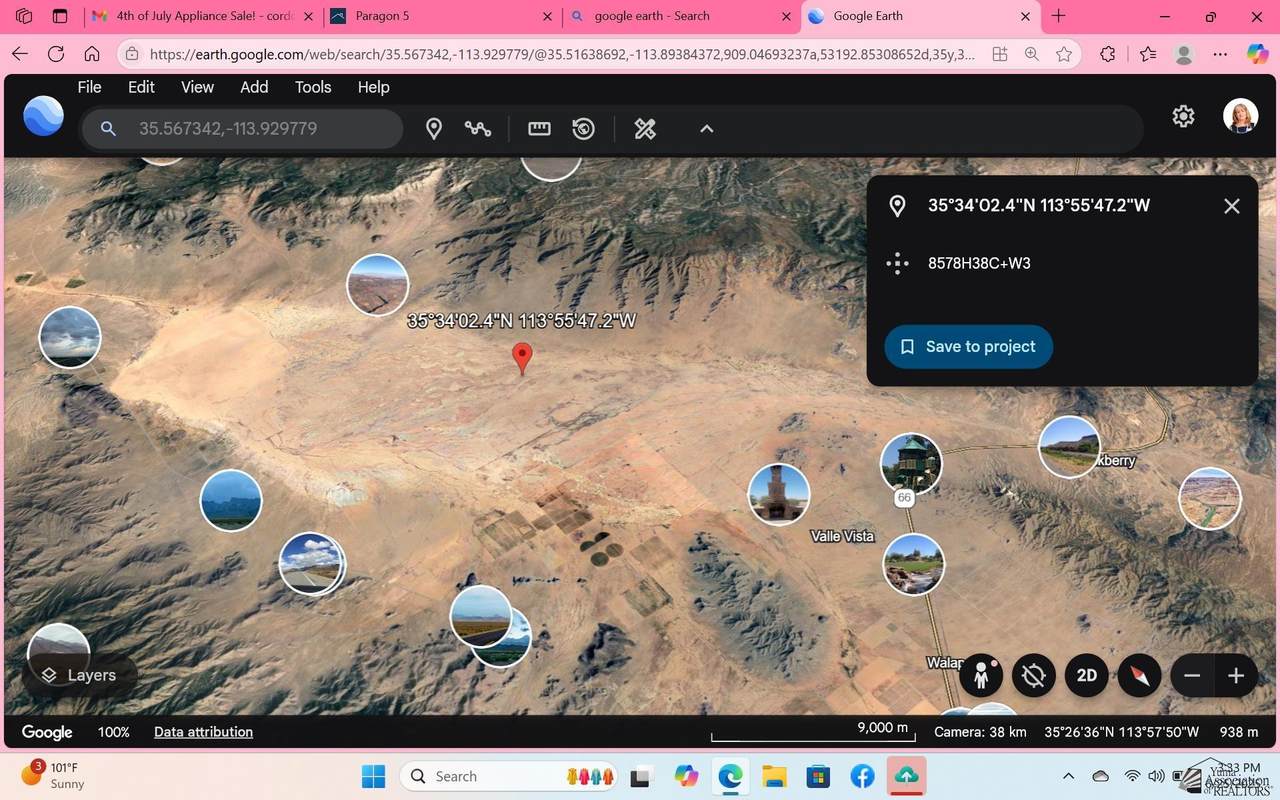Open historical imagery clock icon

[x=584, y=129]
